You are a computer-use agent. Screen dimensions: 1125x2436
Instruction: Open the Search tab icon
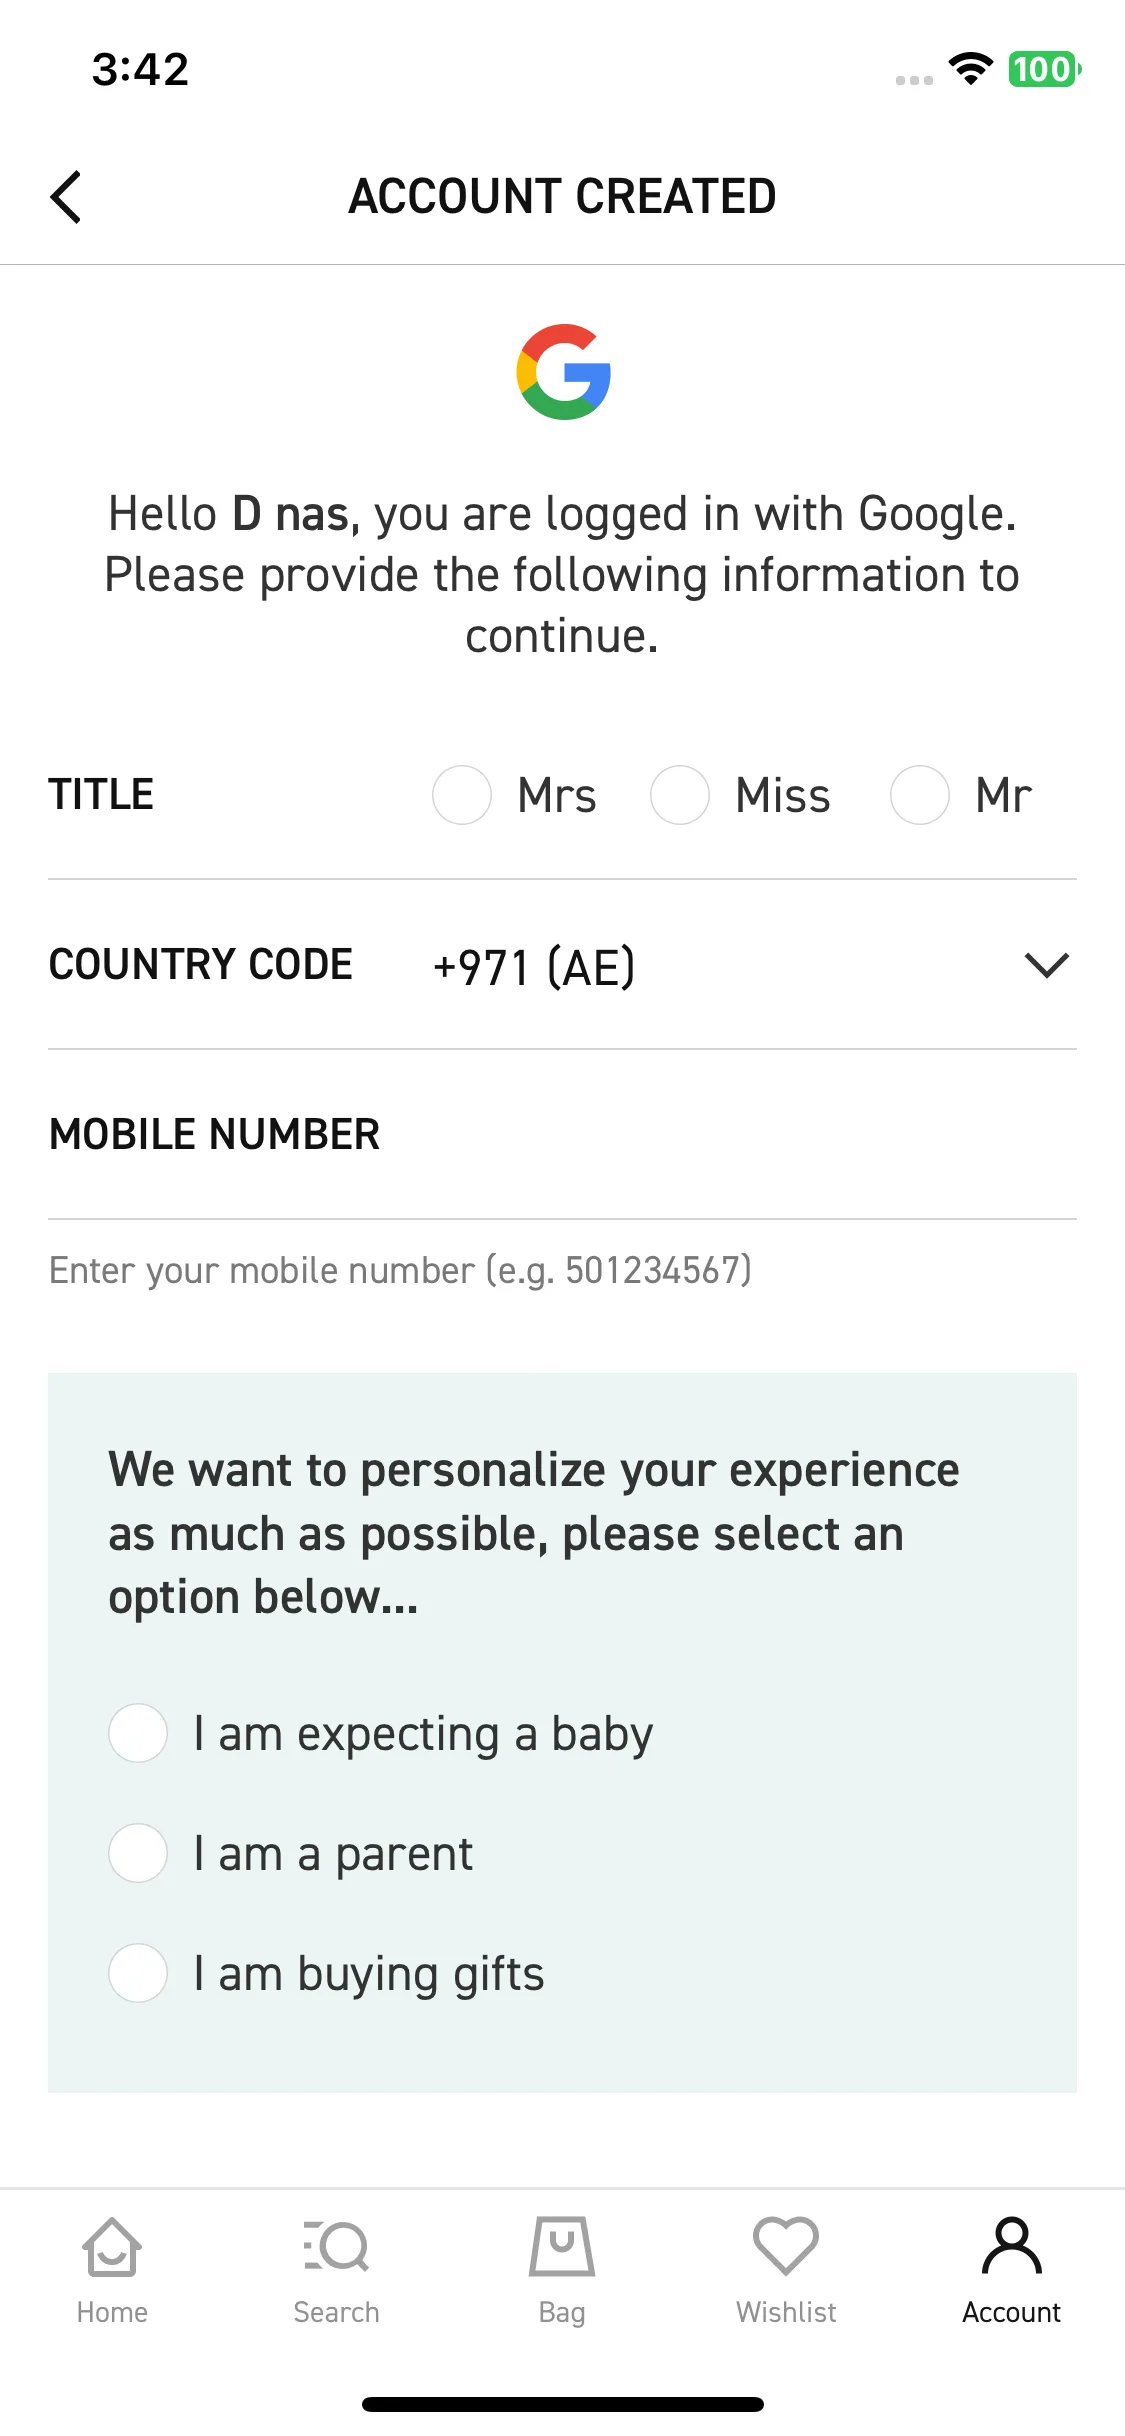click(x=336, y=2246)
